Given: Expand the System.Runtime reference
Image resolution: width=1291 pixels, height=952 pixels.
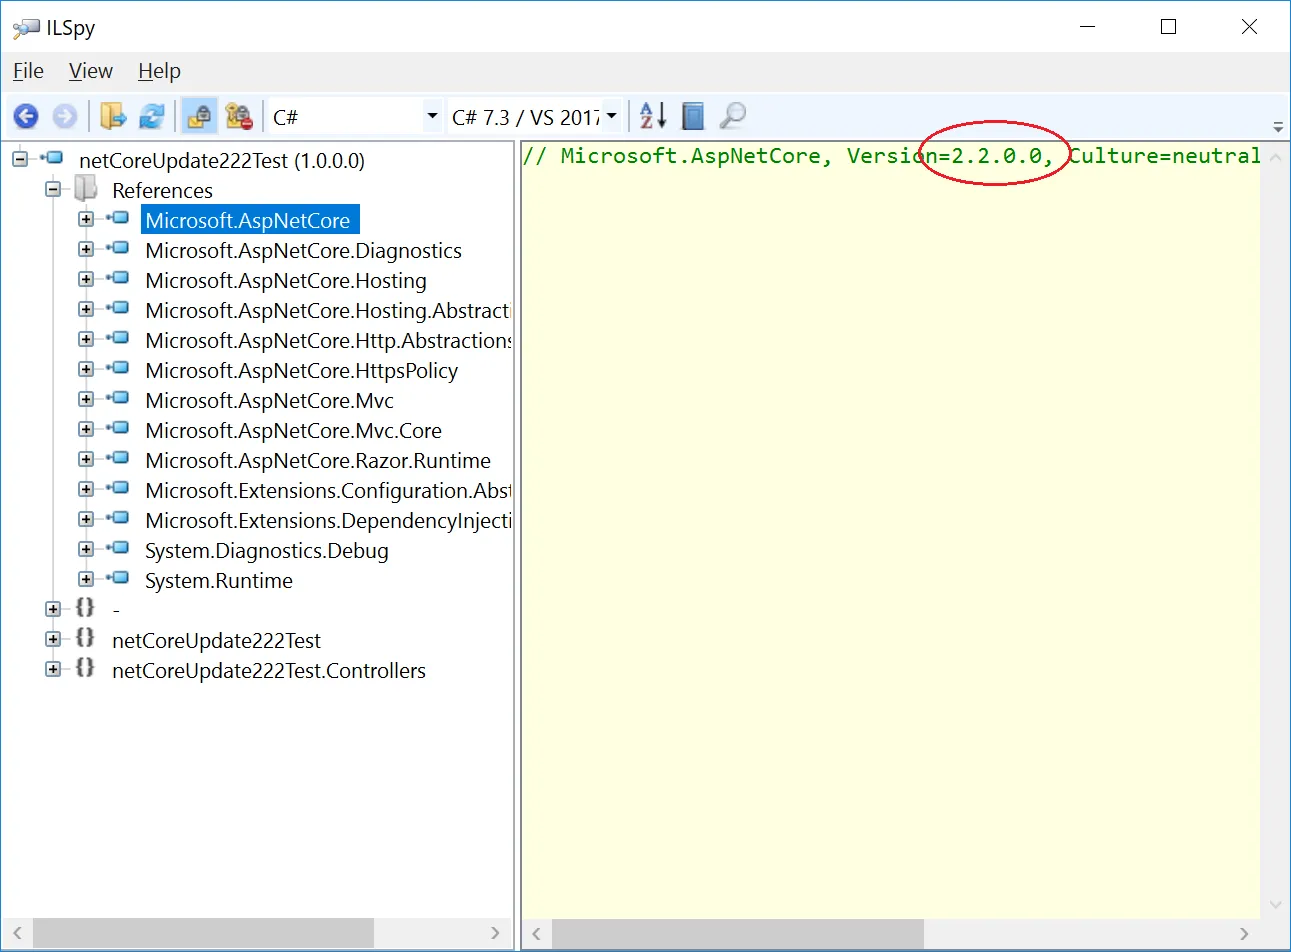Looking at the screenshot, I should pos(86,579).
